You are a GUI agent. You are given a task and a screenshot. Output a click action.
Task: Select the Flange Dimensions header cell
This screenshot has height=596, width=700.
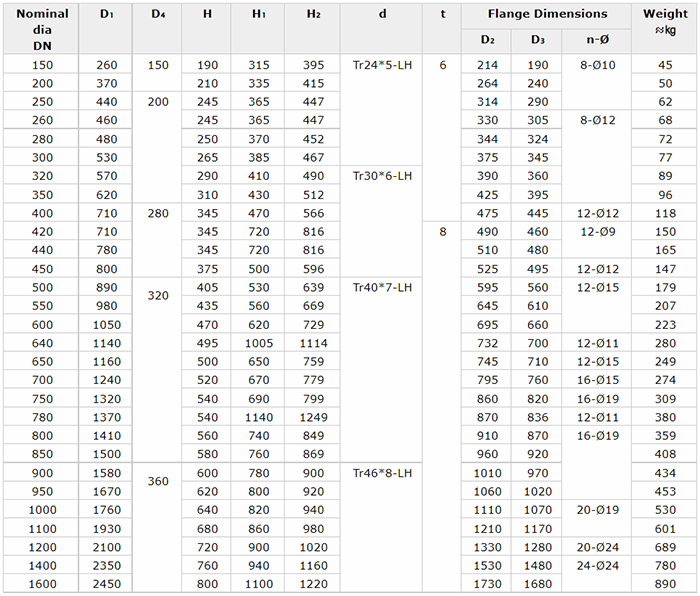(x=547, y=14)
